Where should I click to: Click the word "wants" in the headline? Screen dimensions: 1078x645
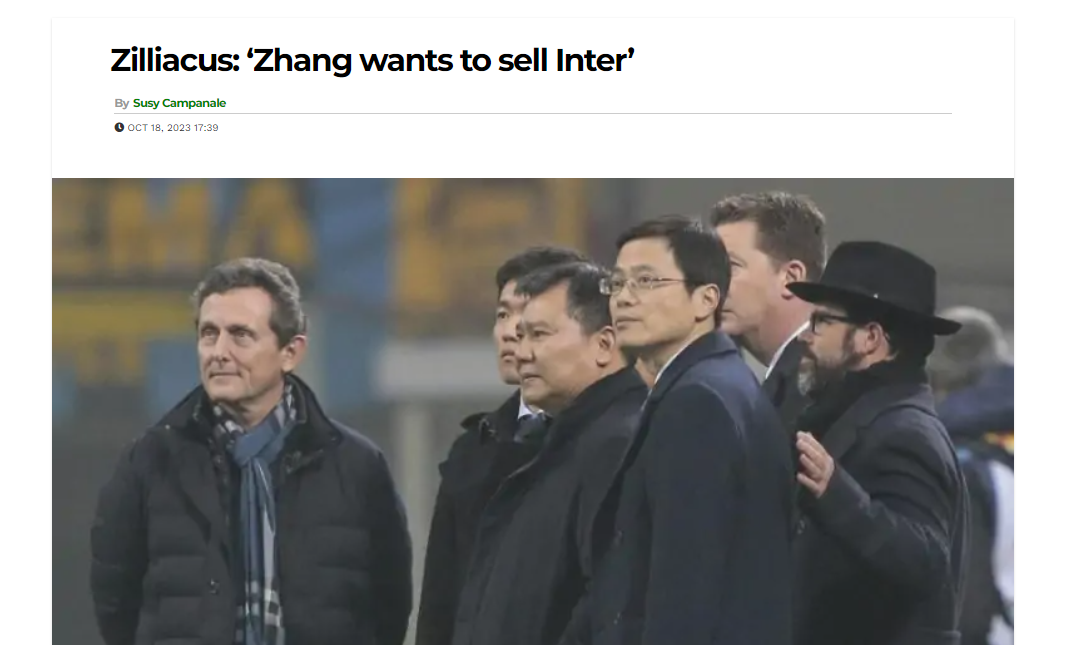(x=406, y=61)
